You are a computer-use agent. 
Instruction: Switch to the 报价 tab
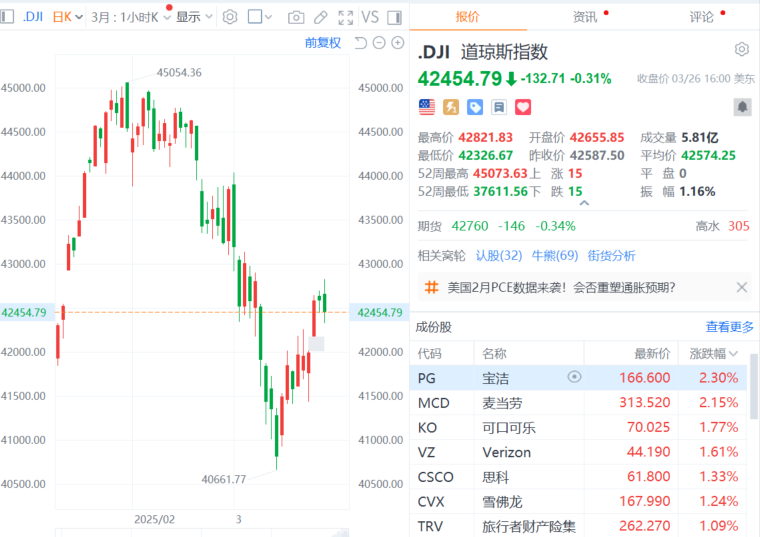(467, 17)
